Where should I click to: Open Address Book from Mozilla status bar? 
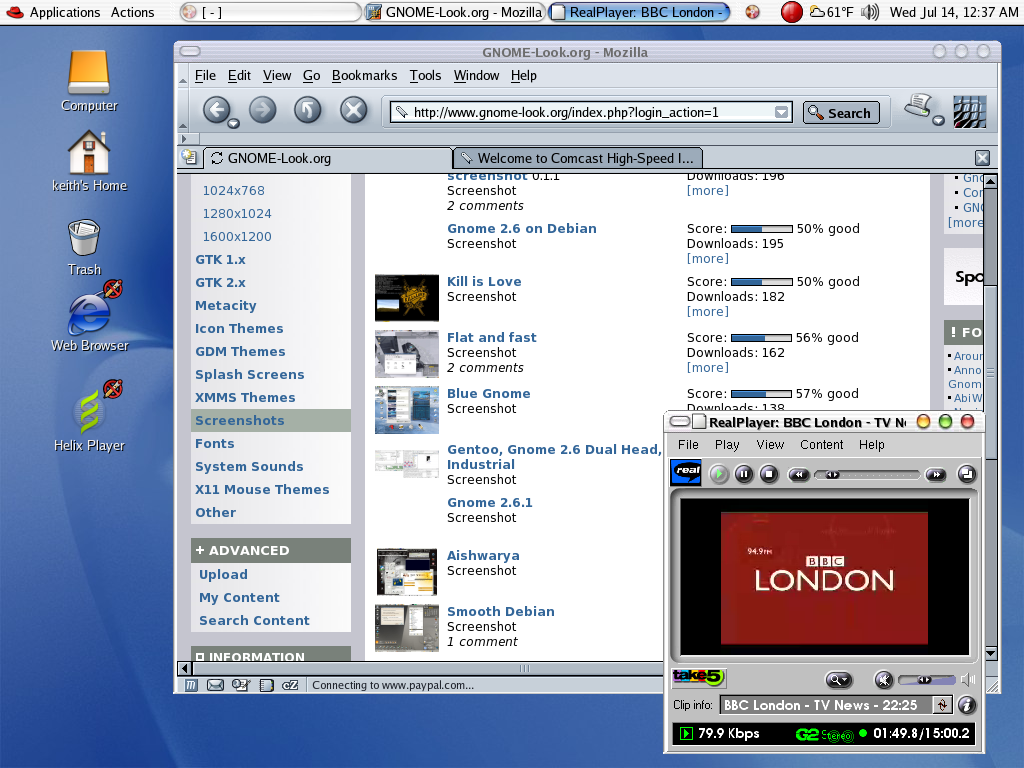(x=266, y=685)
